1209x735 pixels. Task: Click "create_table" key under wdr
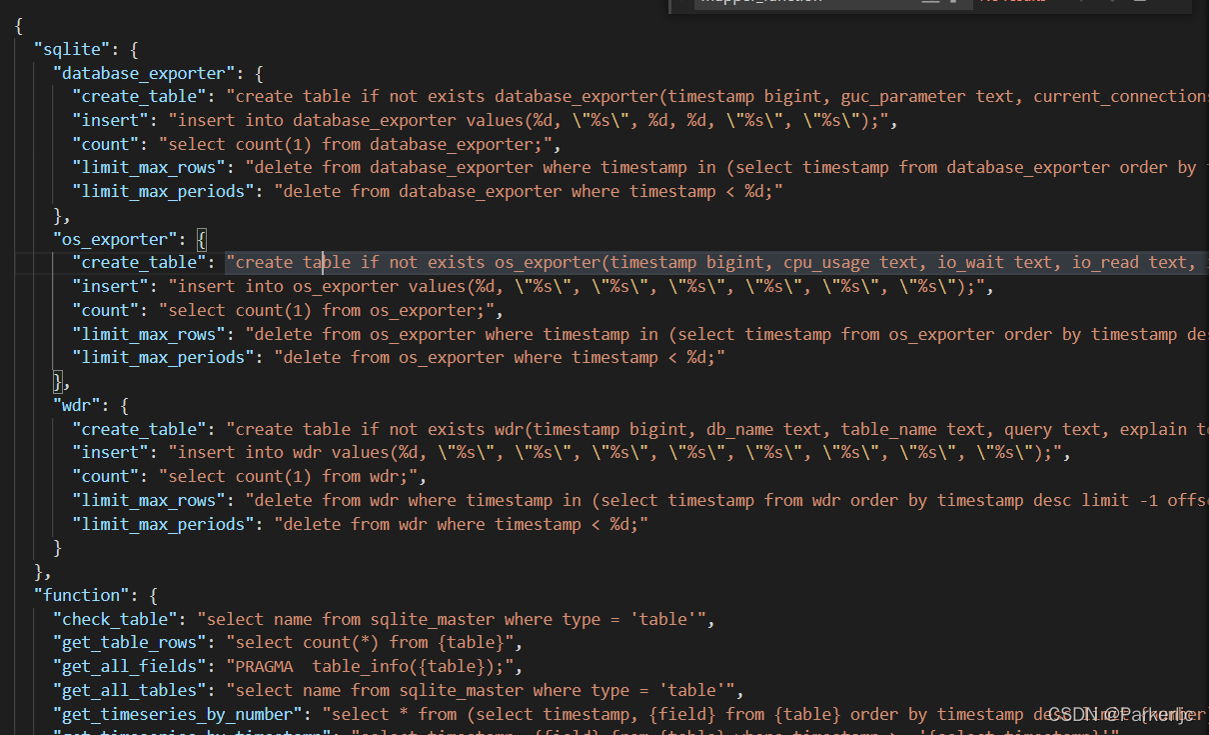[139, 429]
